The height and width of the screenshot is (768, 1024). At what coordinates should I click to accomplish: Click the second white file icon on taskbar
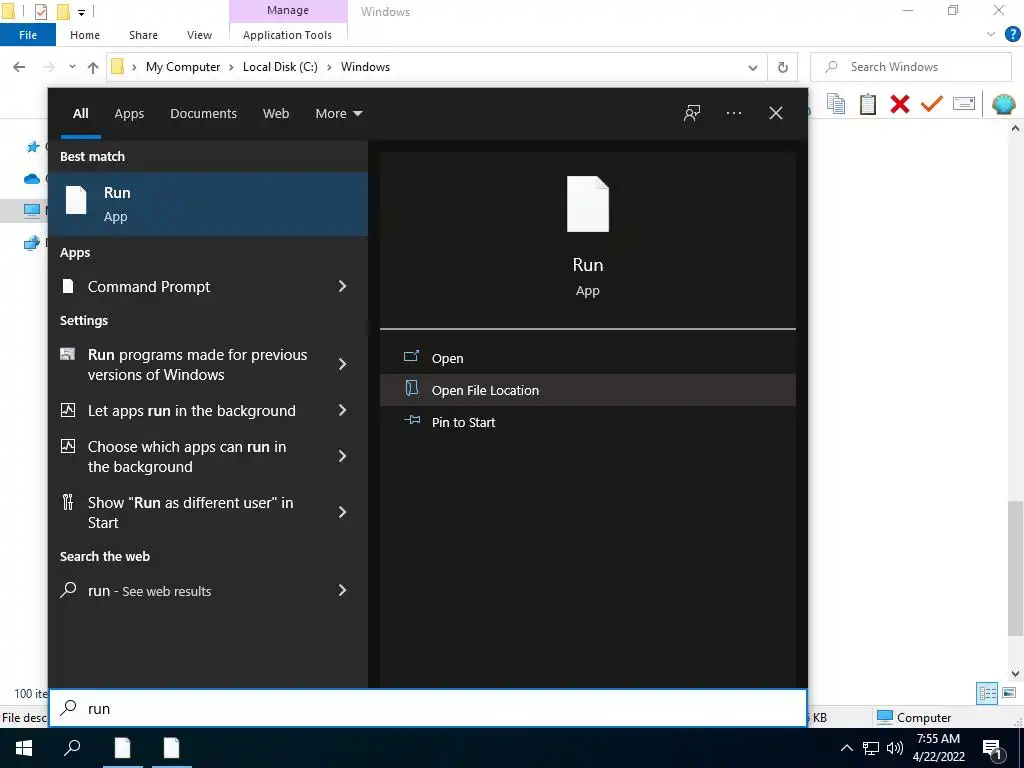171,748
